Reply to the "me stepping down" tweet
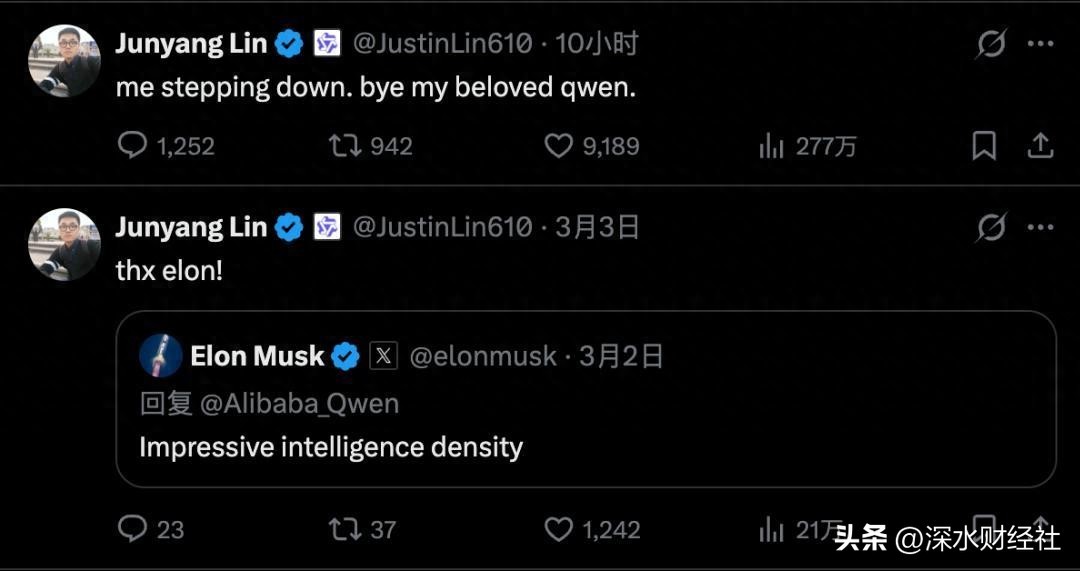This screenshot has width=1080, height=571. click(x=133, y=146)
